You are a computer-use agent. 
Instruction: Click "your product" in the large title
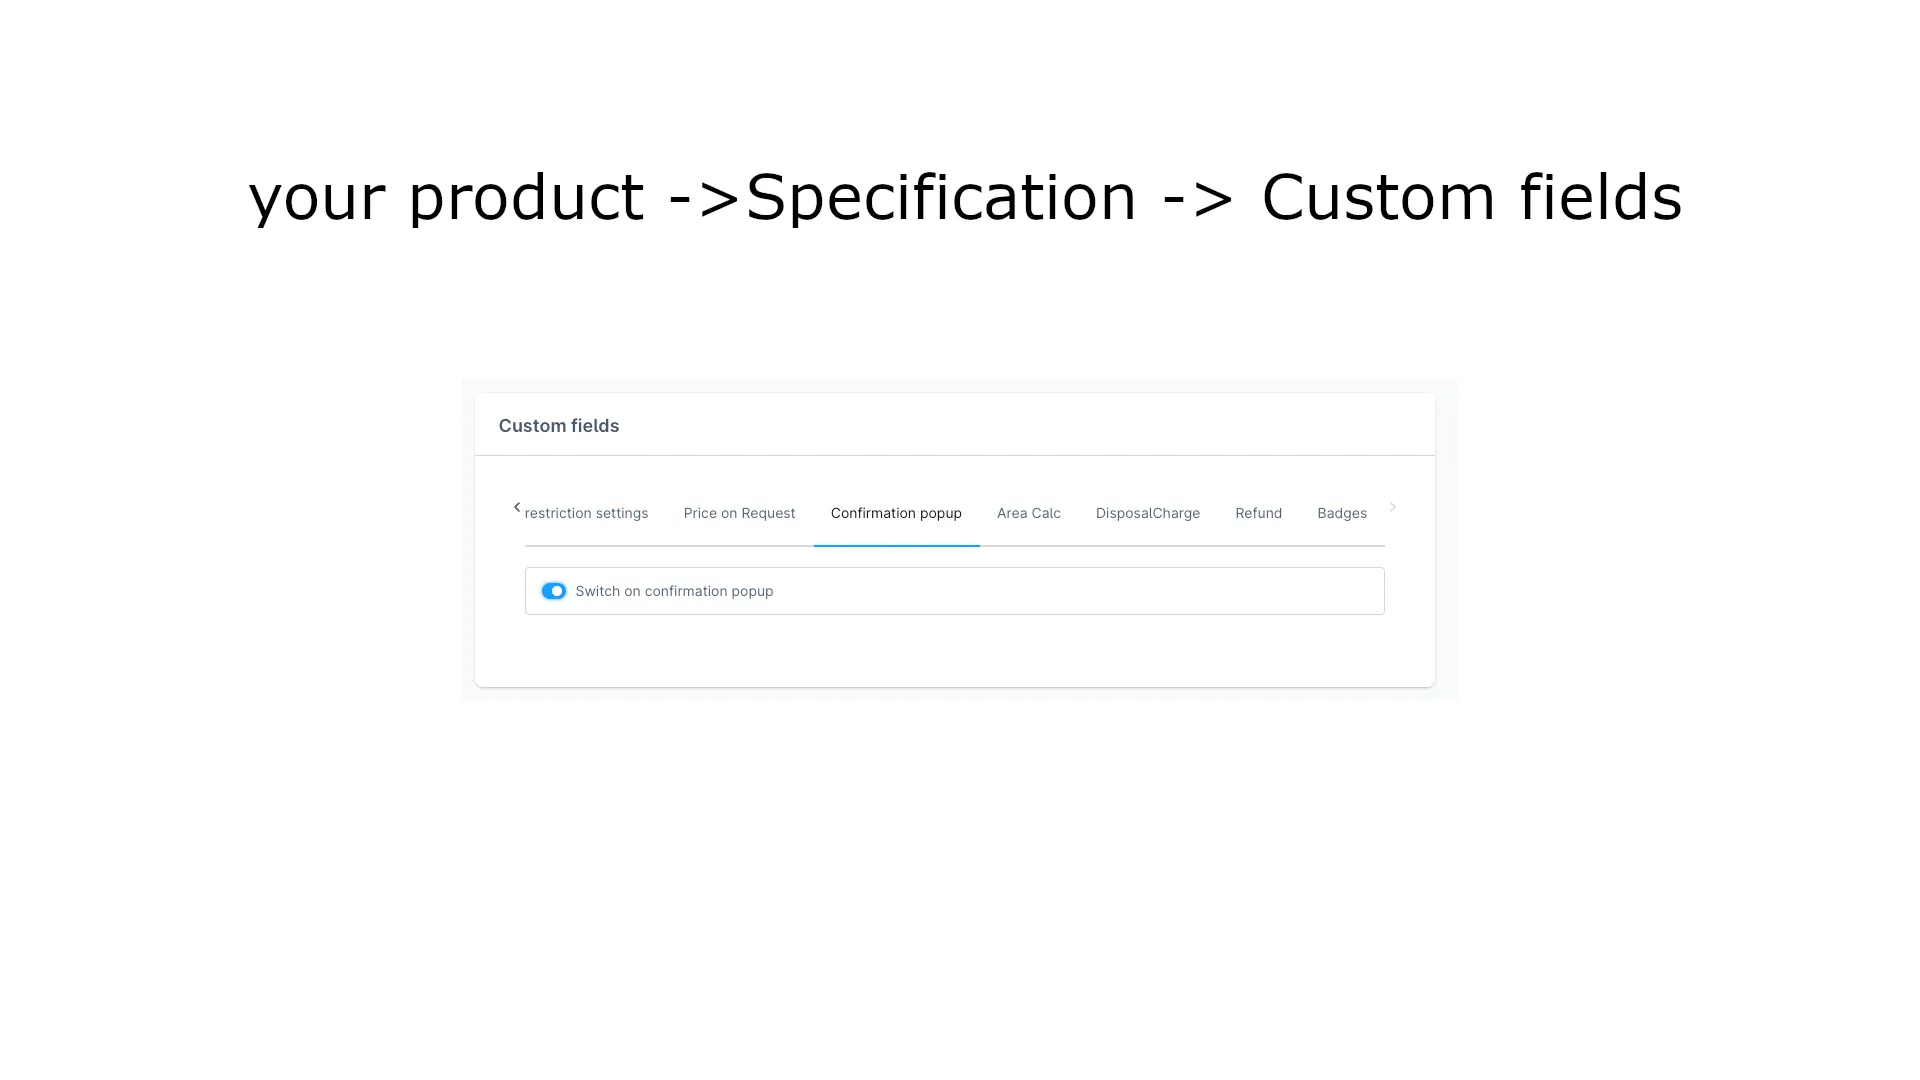pyautogui.click(x=446, y=197)
